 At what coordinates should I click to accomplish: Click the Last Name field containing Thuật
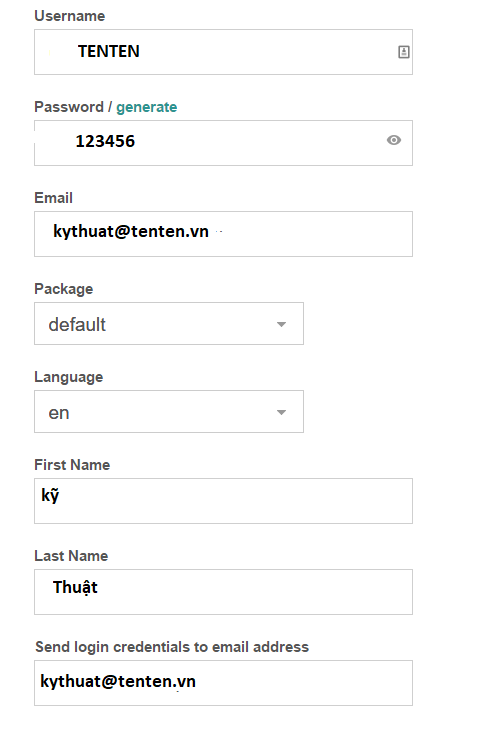click(x=223, y=592)
